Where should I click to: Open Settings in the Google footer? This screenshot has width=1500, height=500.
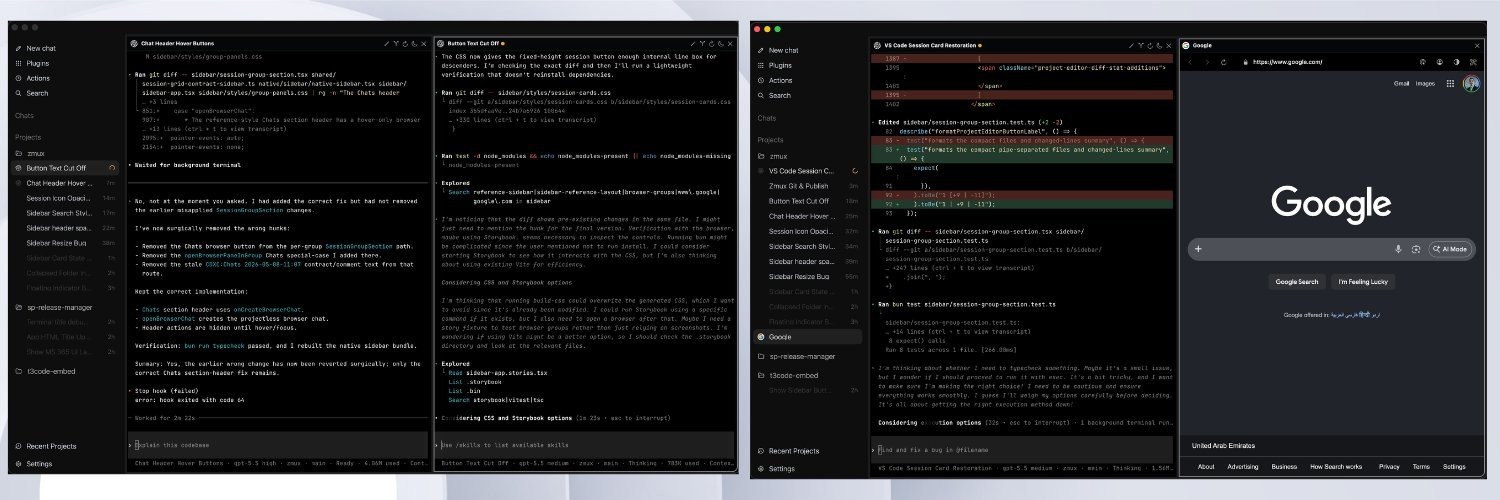[x=1454, y=466]
